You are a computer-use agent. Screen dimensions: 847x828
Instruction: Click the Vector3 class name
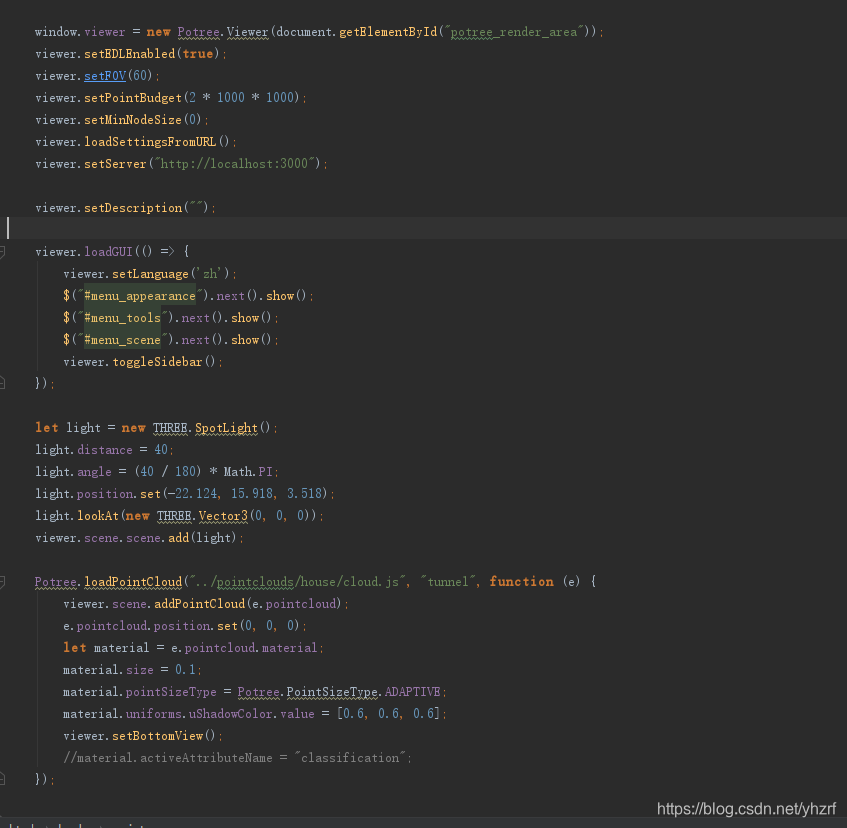coord(223,516)
